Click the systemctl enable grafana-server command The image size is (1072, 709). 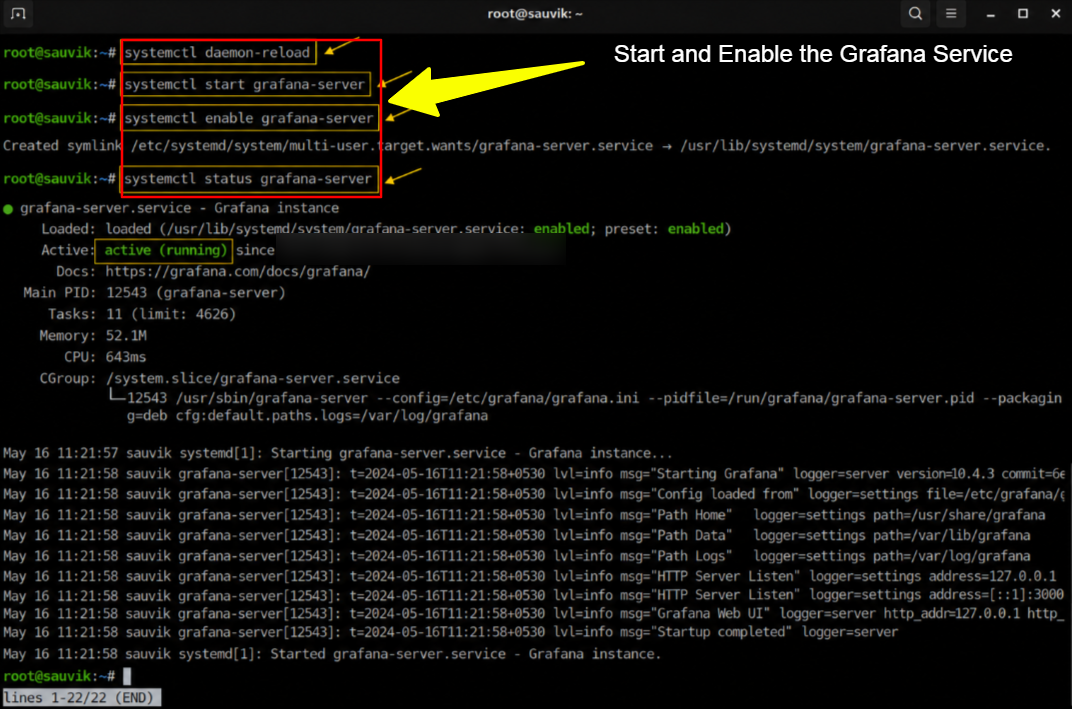249,118
